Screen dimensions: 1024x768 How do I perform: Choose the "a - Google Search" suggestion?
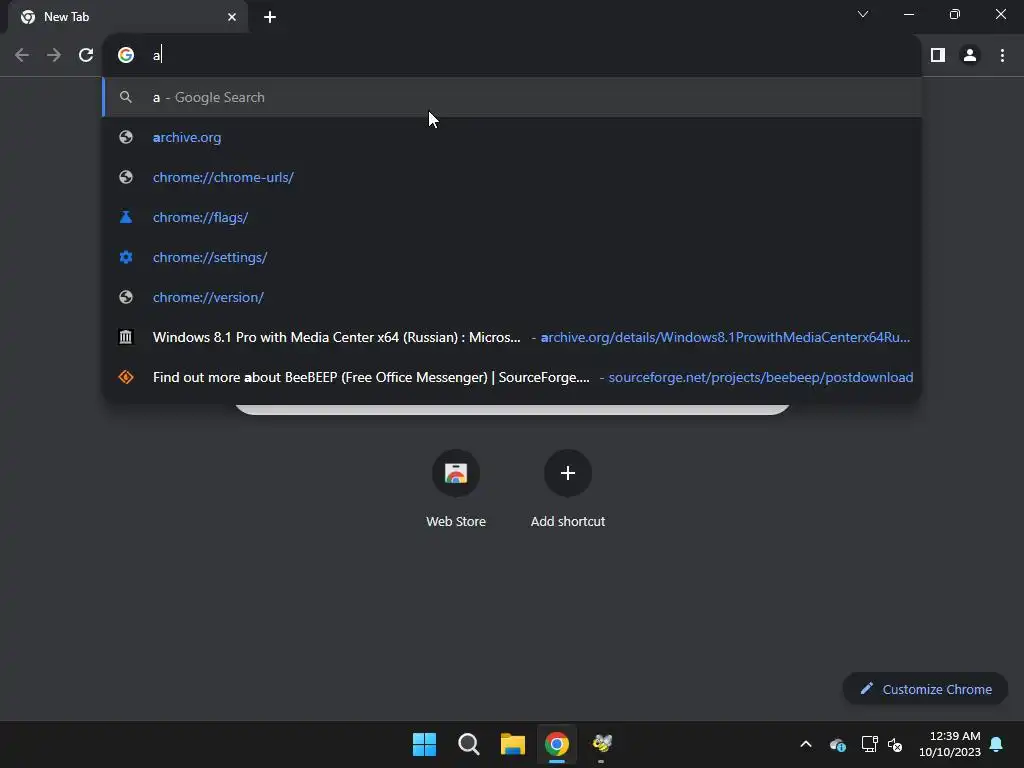pos(512,97)
